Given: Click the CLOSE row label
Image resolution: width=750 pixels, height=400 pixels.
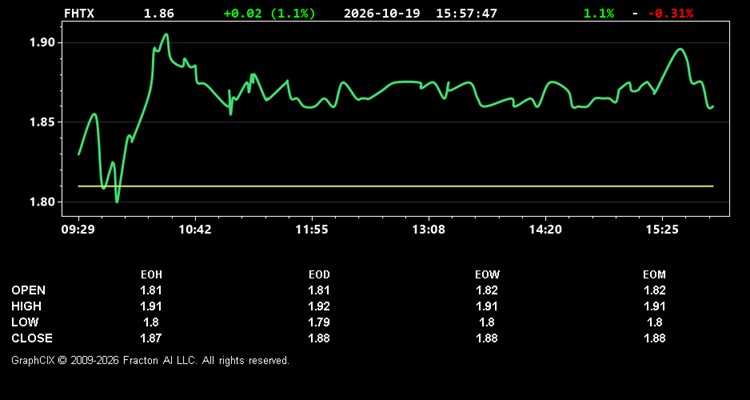Looking at the screenshot, I should click(32, 338).
